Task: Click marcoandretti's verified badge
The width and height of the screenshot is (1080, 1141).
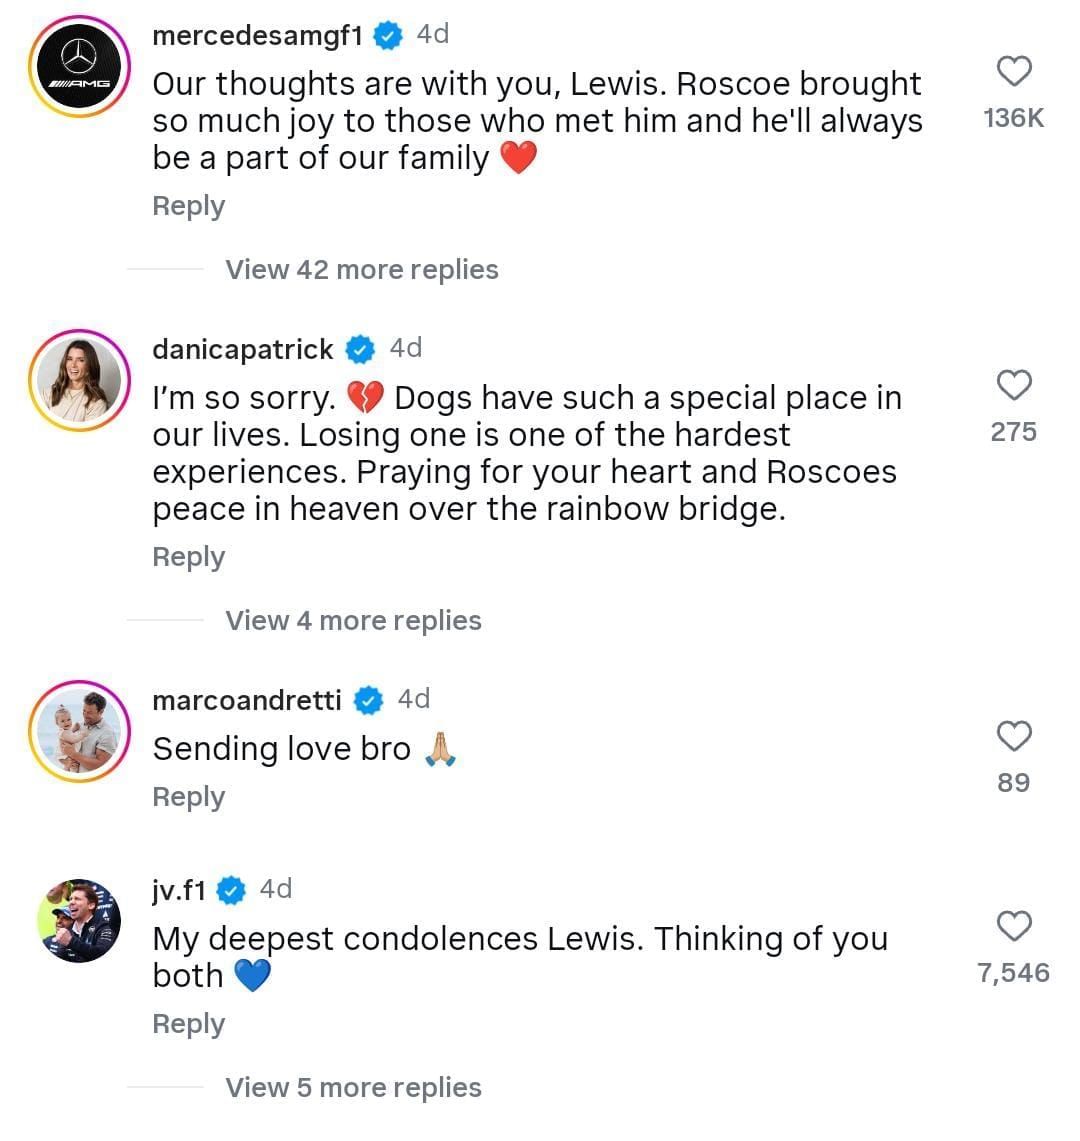Action: [x=369, y=700]
